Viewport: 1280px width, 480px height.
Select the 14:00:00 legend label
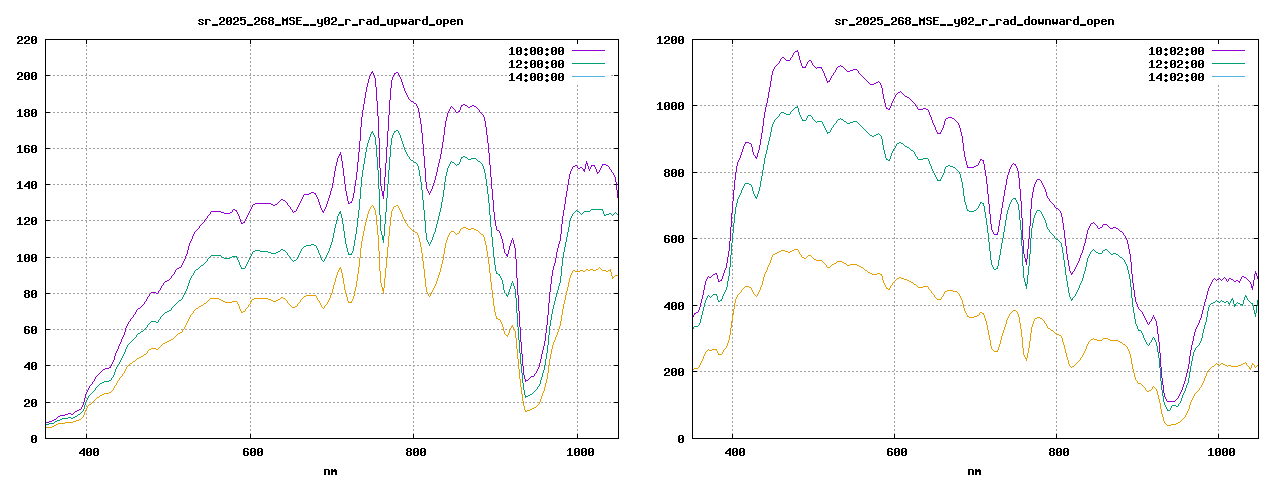tap(536, 77)
